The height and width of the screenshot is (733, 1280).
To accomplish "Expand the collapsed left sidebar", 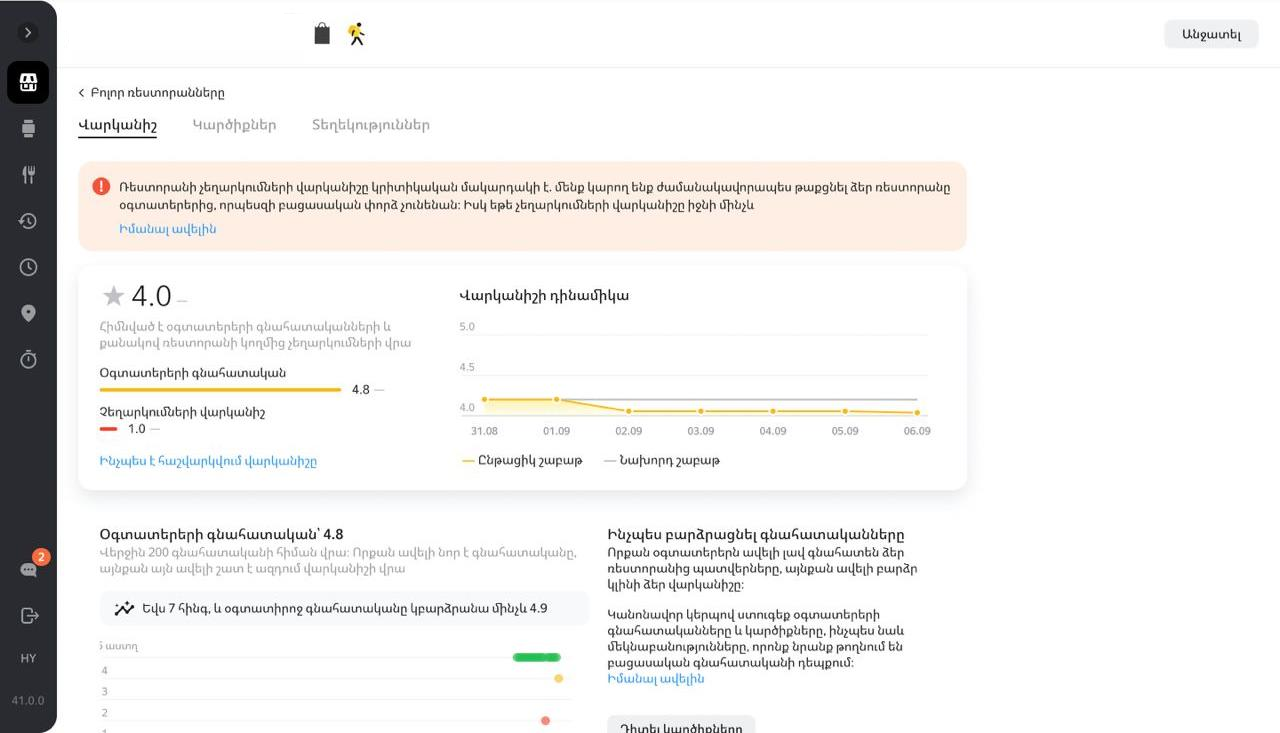I will 28,33.
